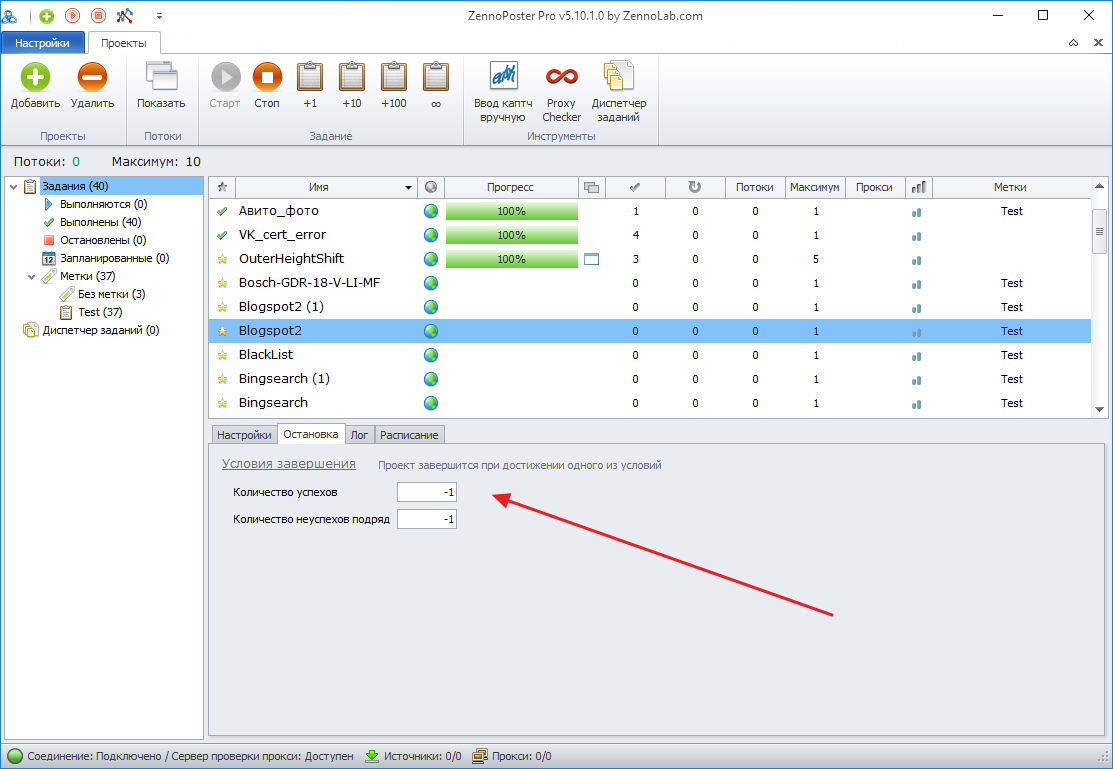
Task: Click the VK_cert_error 100% progress bar
Action: [x=512, y=235]
